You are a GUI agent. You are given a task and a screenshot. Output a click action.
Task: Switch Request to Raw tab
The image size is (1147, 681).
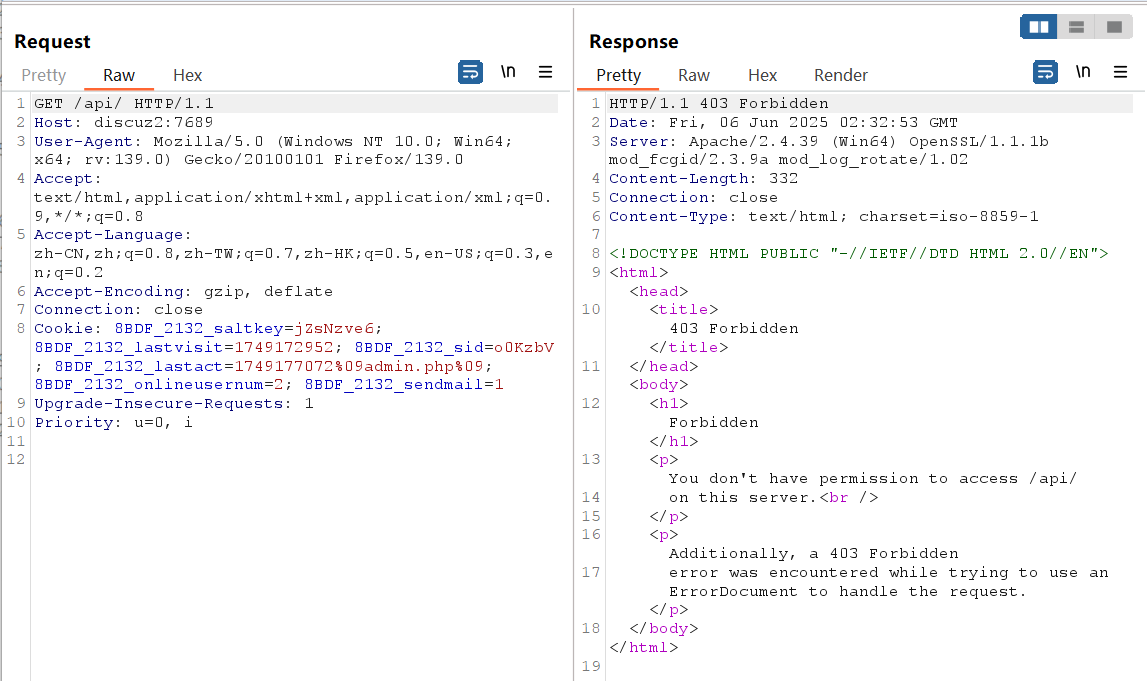[x=119, y=75]
